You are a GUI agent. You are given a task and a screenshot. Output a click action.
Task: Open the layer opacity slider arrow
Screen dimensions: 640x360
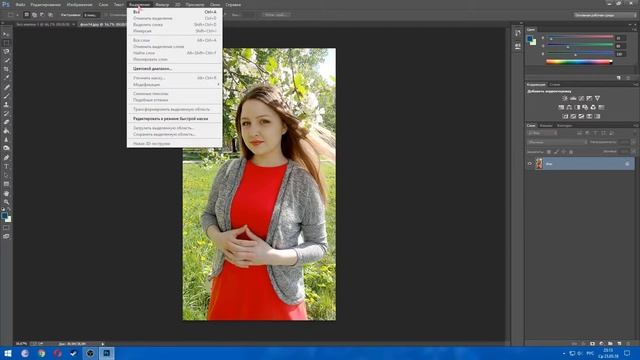pos(633,142)
